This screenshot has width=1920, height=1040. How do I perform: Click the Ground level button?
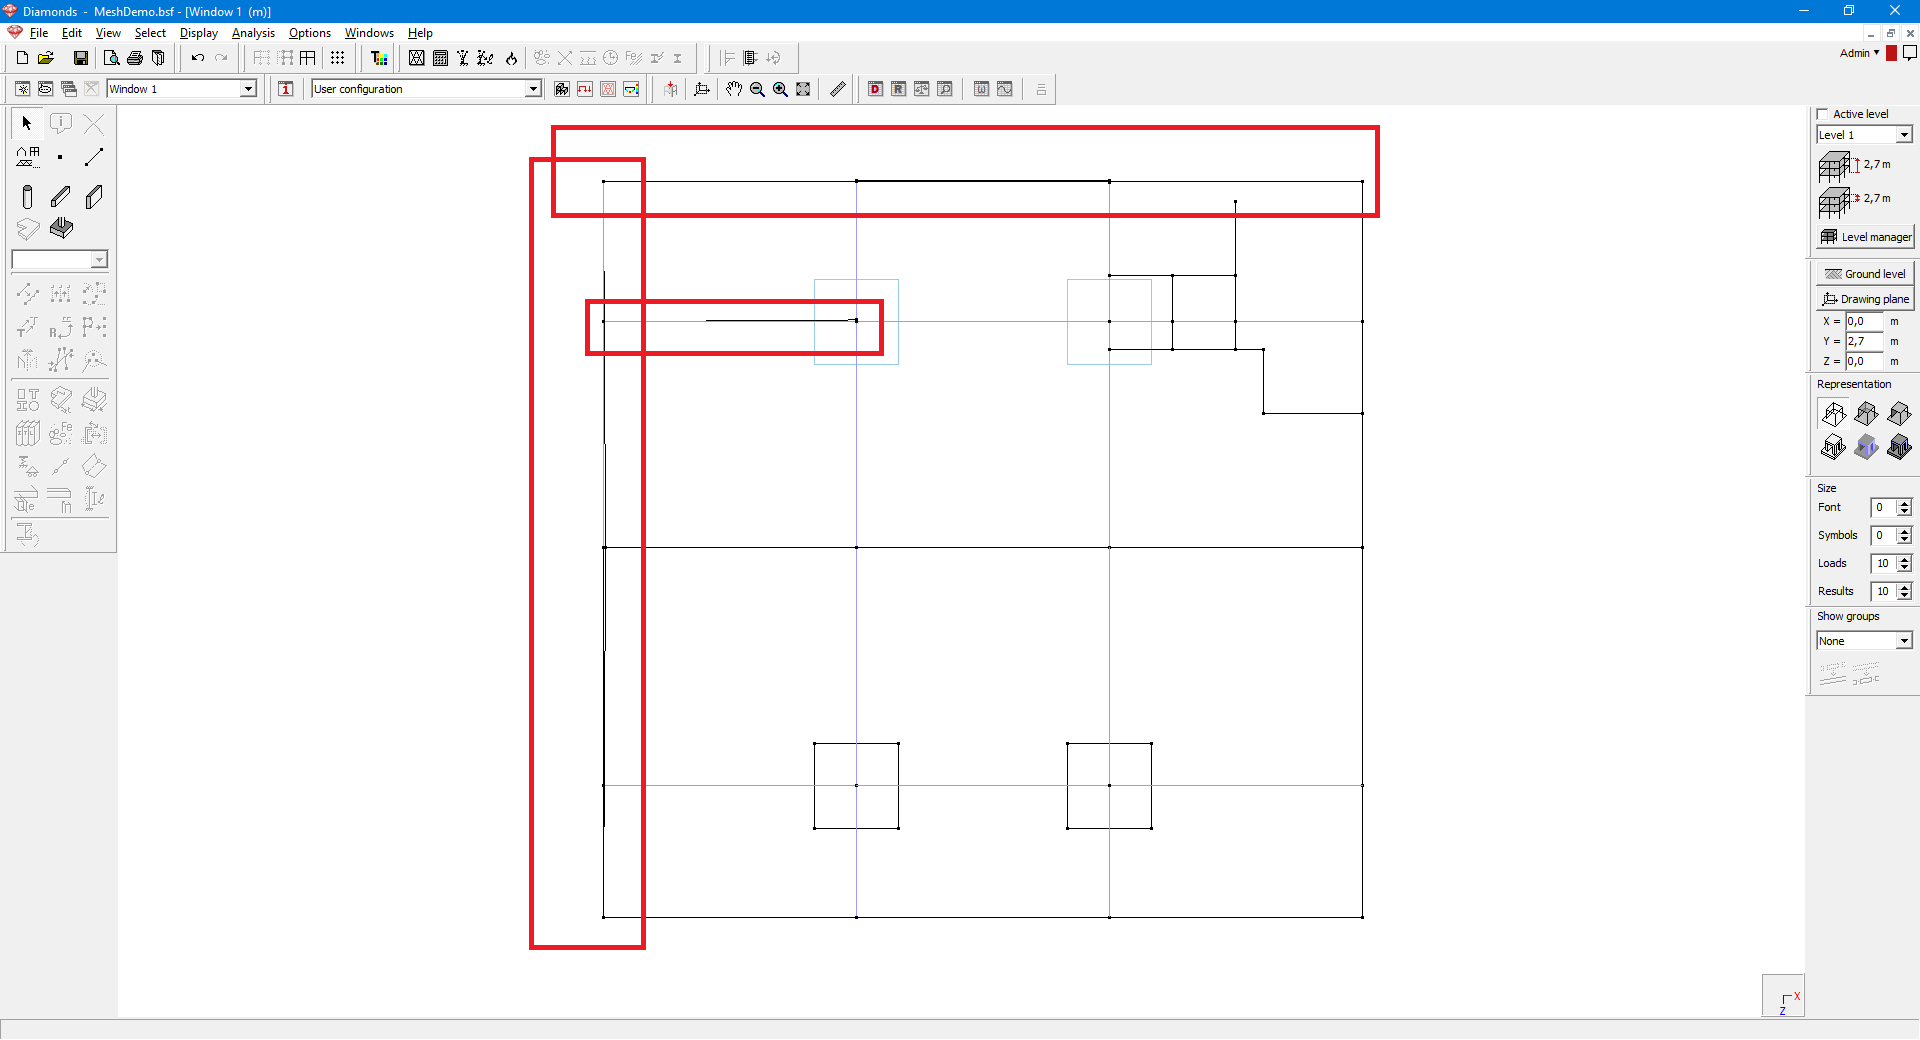[x=1865, y=274]
